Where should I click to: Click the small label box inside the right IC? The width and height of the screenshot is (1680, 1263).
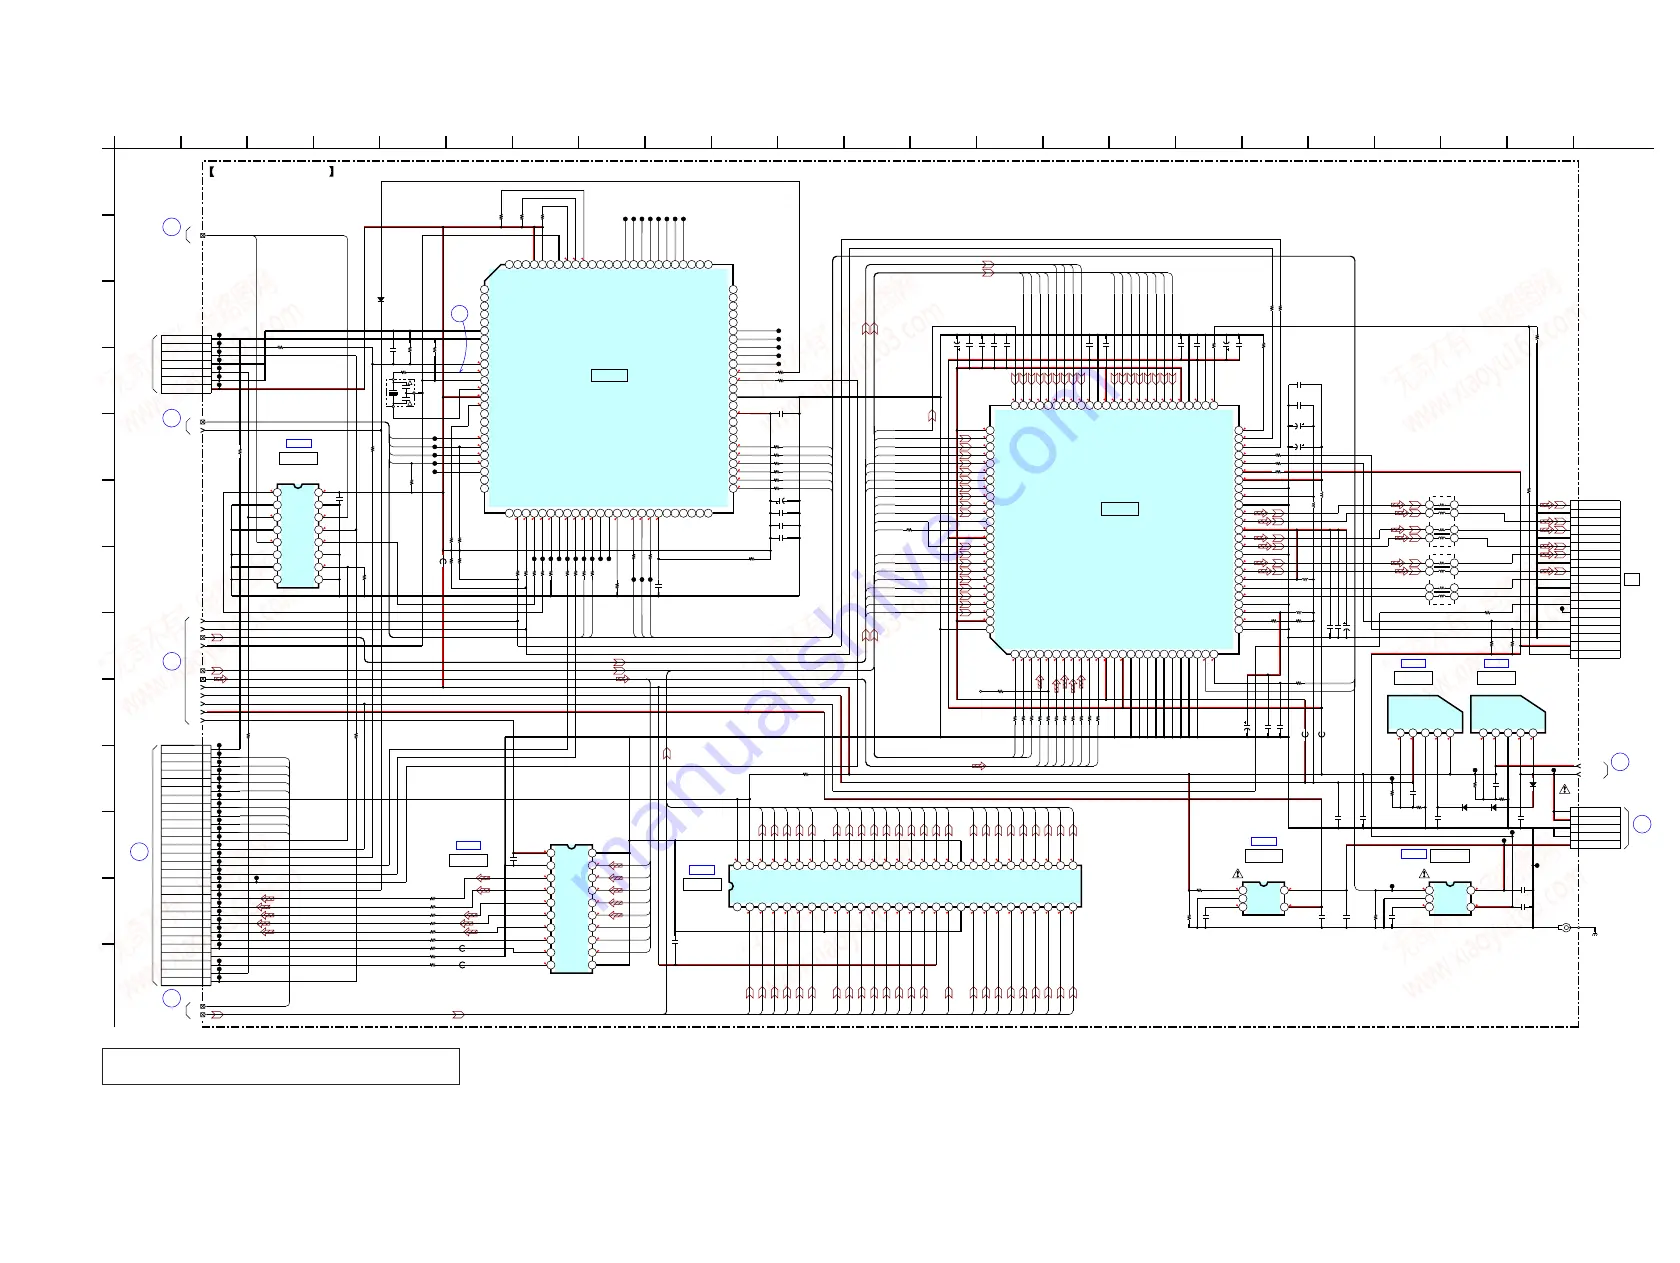click(x=1119, y=509)
